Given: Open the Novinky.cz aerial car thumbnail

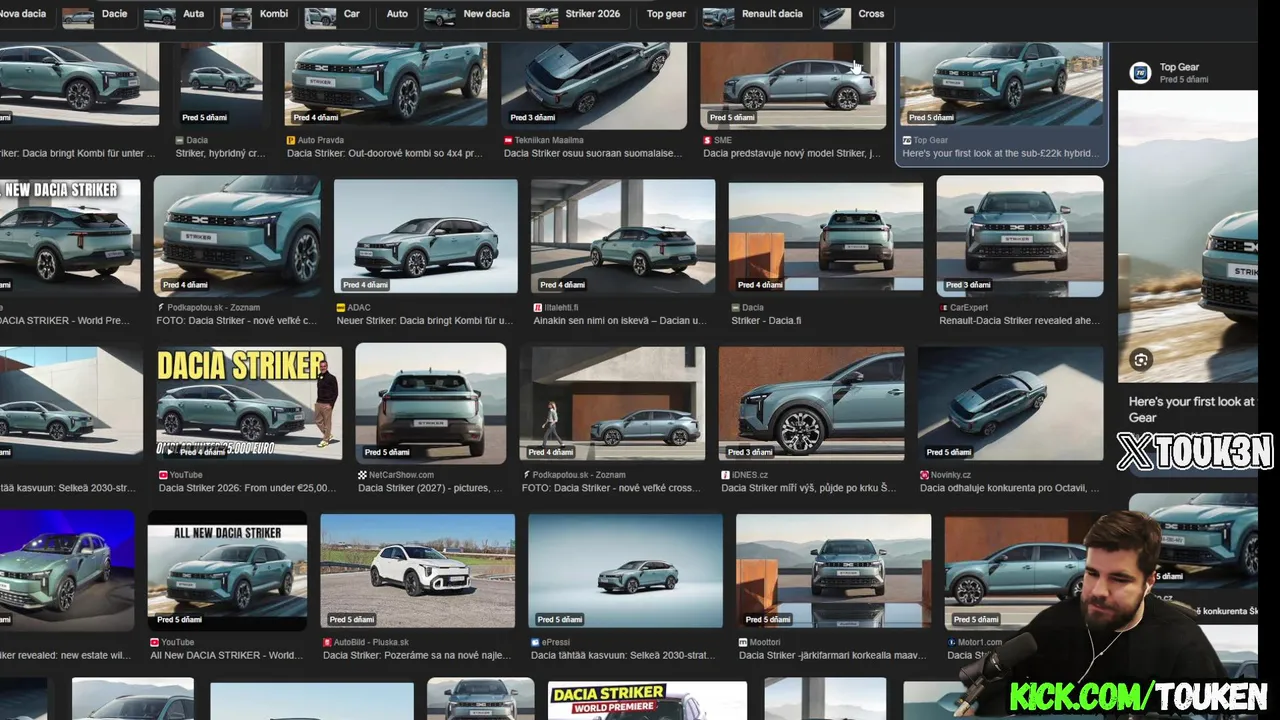Looking at the screenshot, I should pos(1010,404).
